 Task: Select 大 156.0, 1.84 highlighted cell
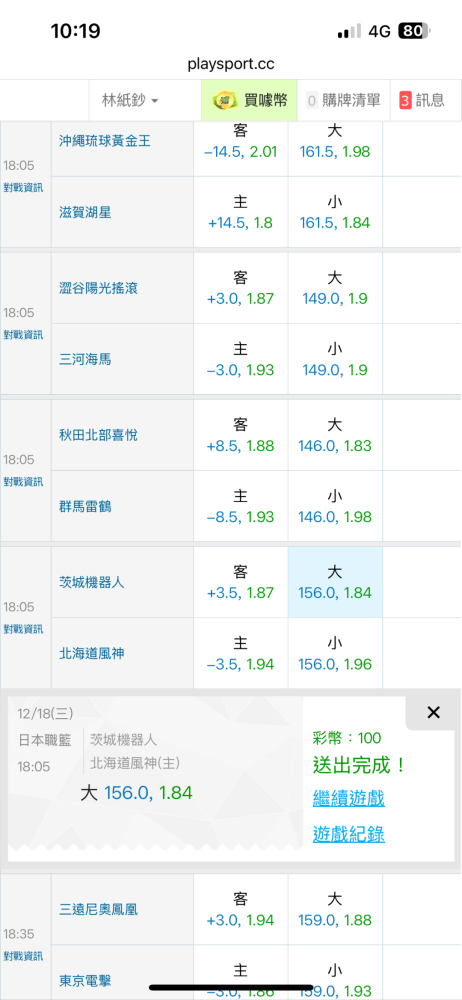point(335,582)
